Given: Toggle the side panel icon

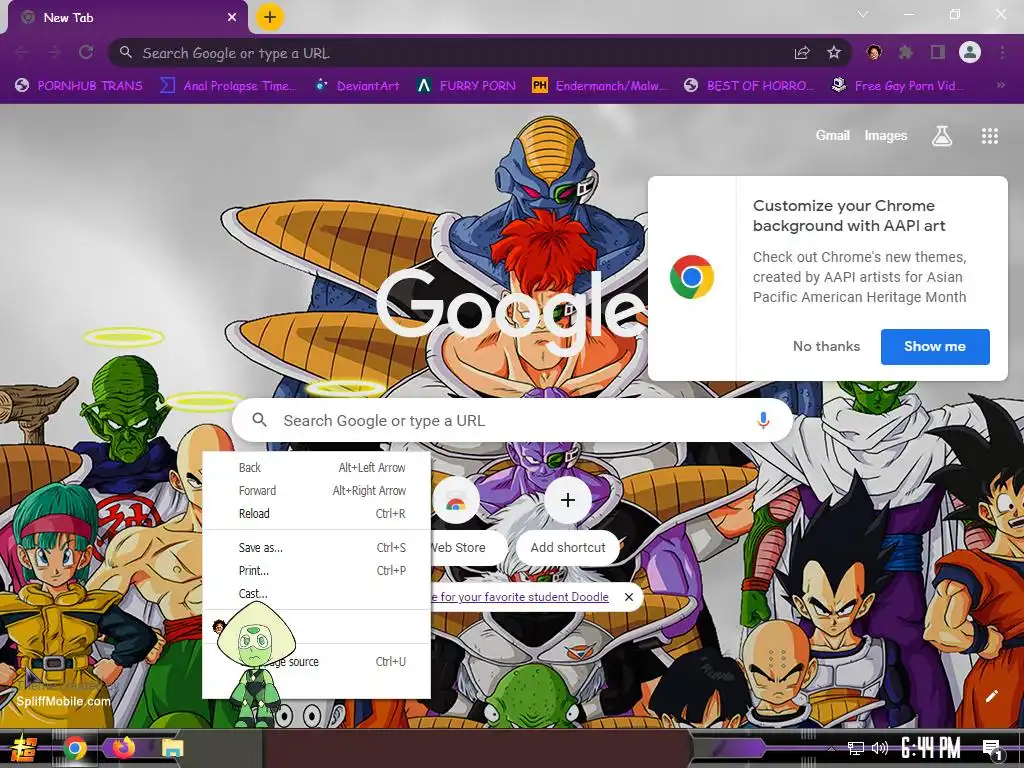Looking at the screenshot, I should tap(937, 52).
